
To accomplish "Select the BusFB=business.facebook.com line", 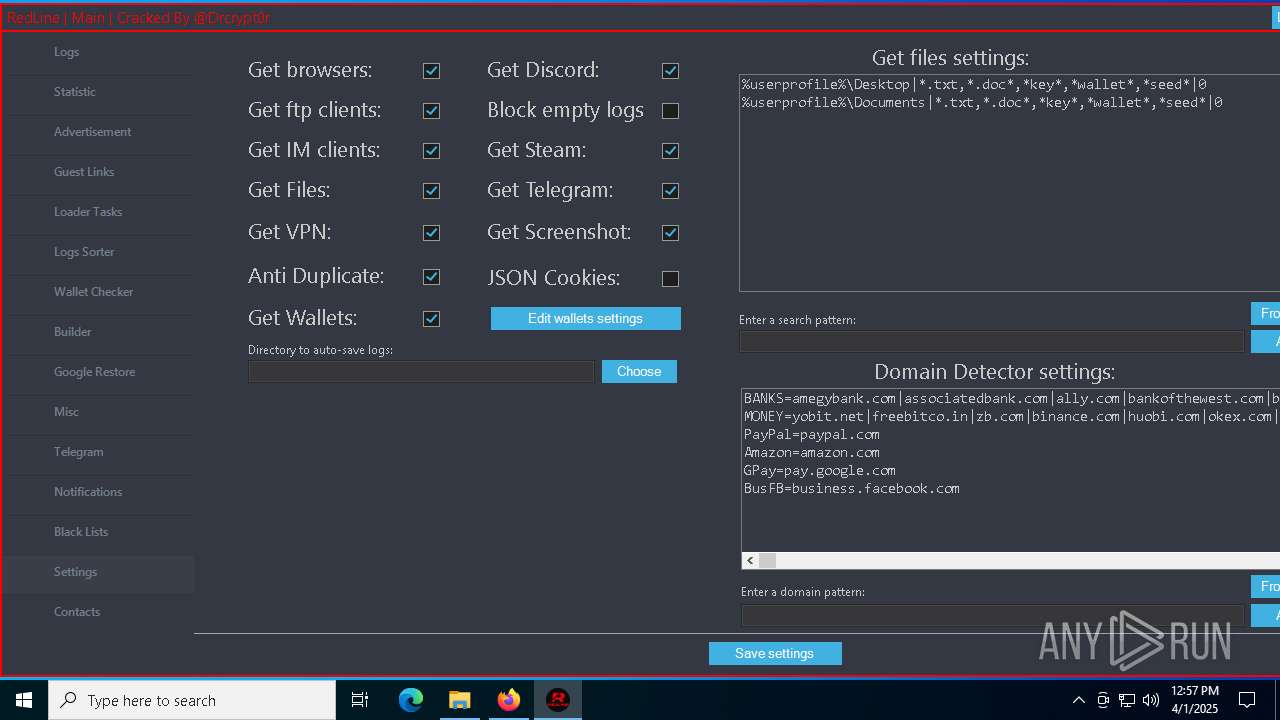I will 852,488.
